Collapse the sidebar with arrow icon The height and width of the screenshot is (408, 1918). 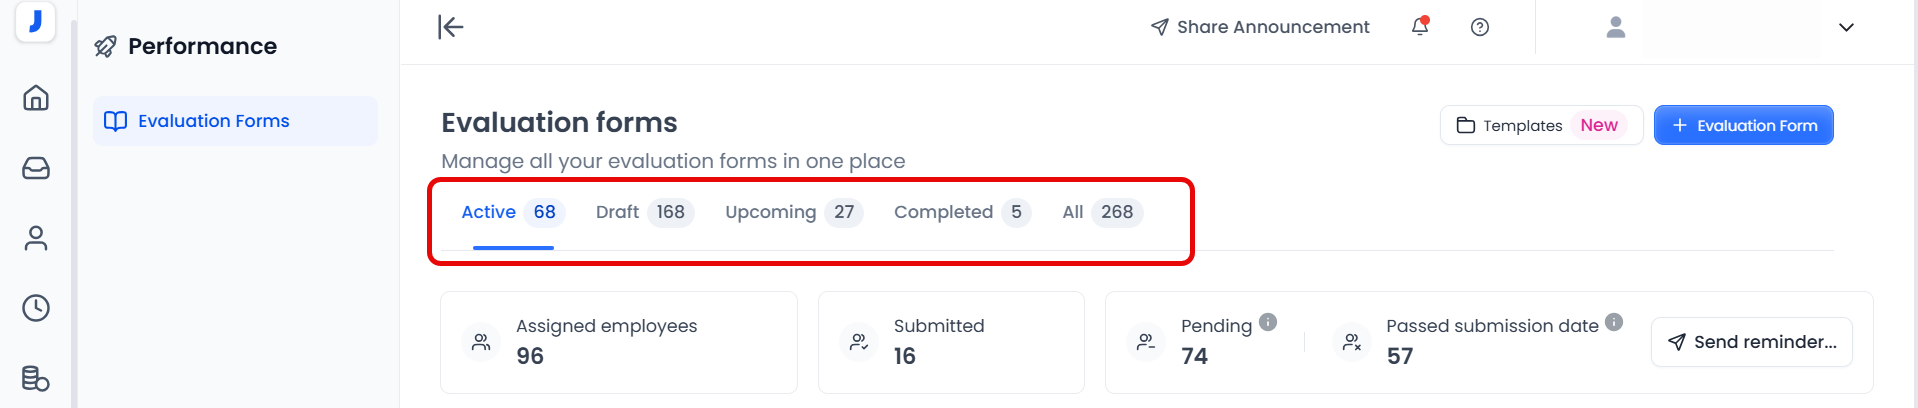451,27
